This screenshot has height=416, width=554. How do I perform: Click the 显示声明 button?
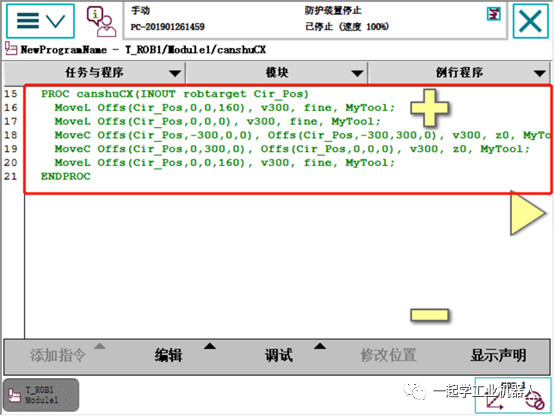[x=498, y=355]
